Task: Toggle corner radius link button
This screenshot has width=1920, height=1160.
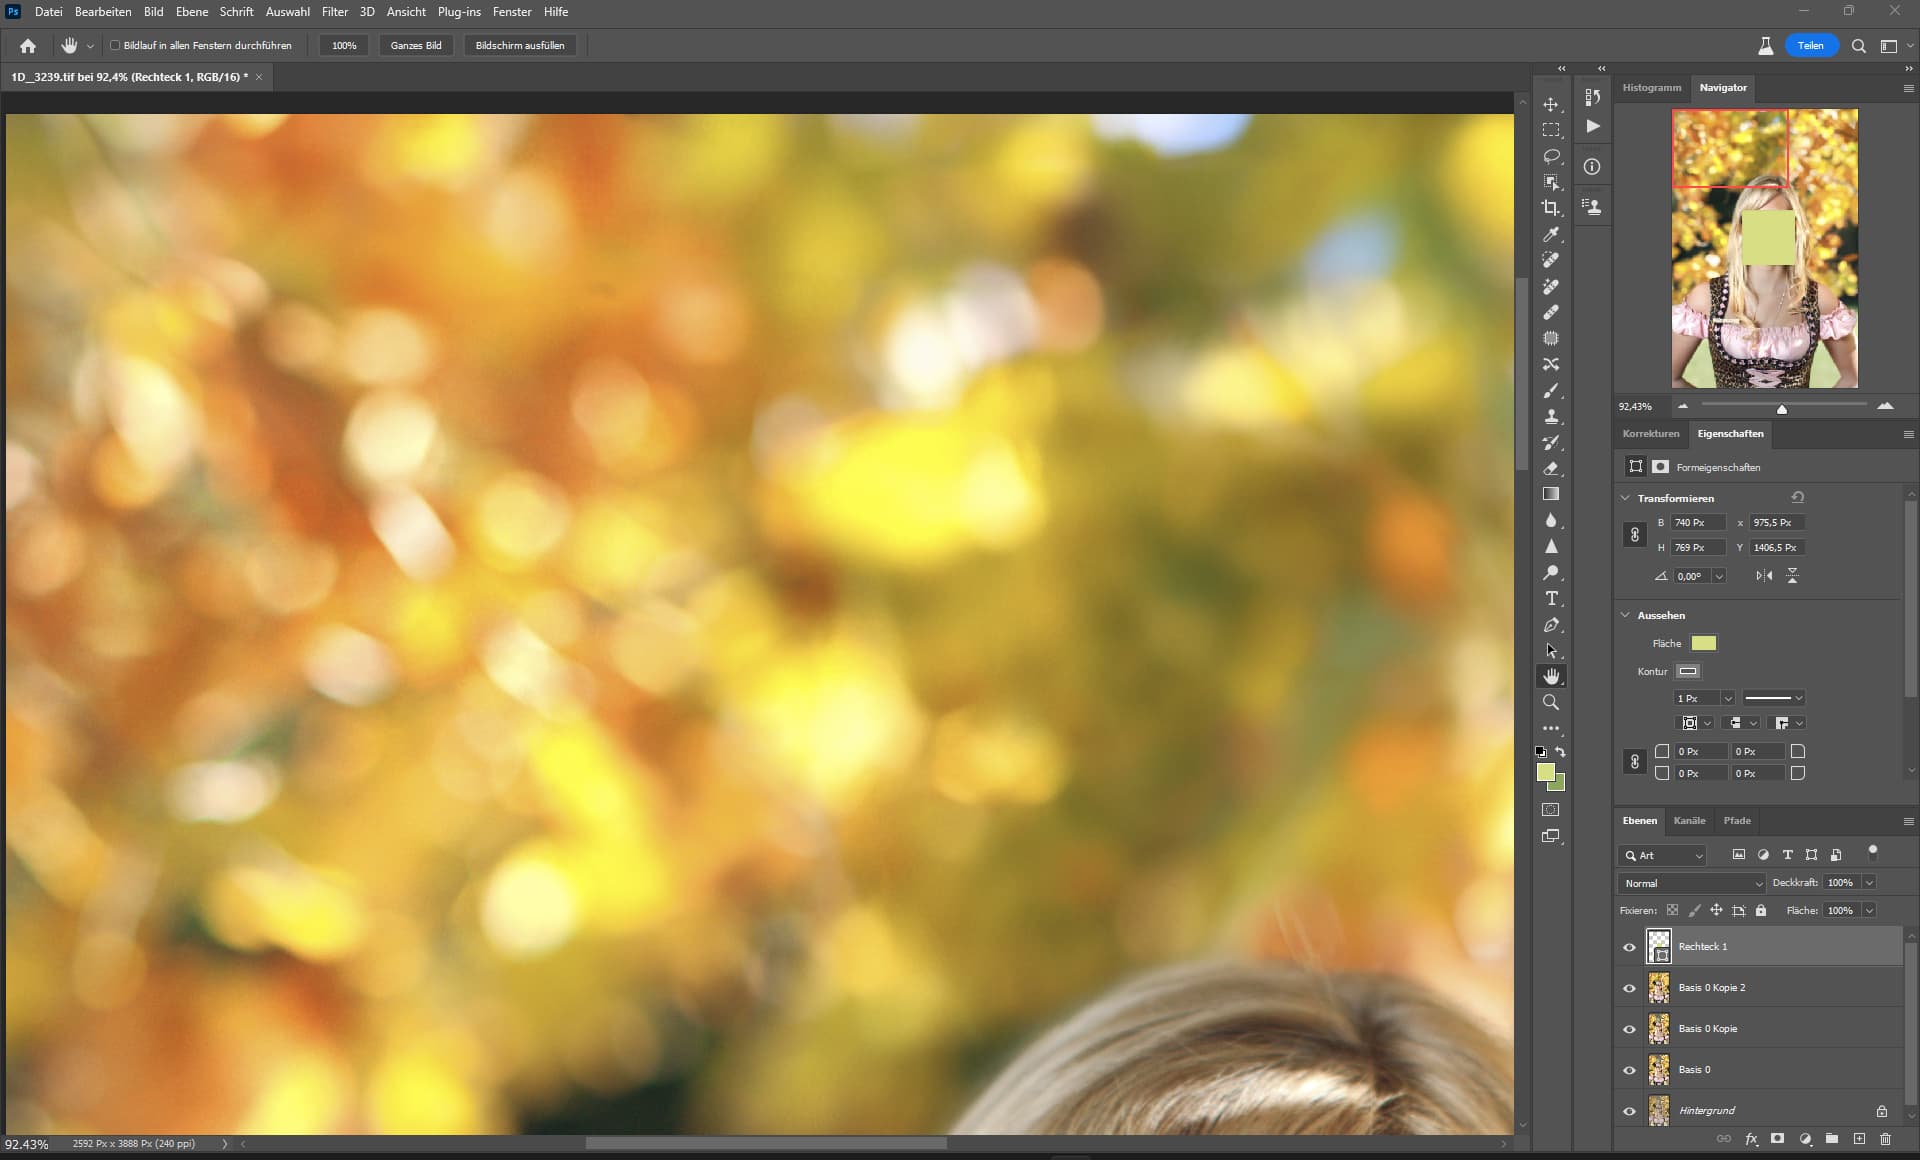Action: (1635, 762)
